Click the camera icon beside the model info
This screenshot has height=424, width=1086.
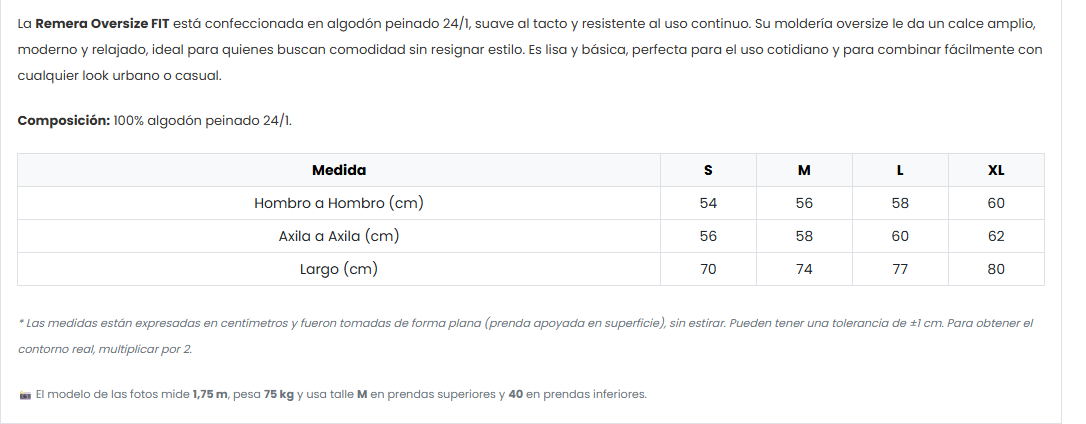click(25, 395)
